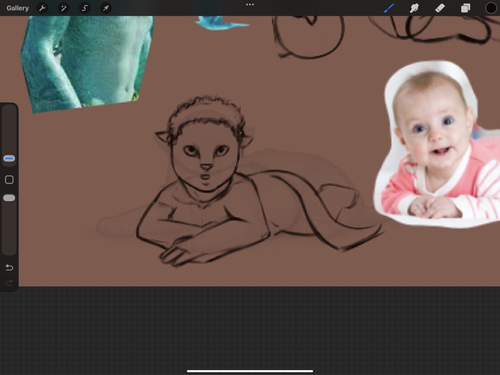Select the Brush paint tool
The image size is (500, 375).
coord(389,8)
